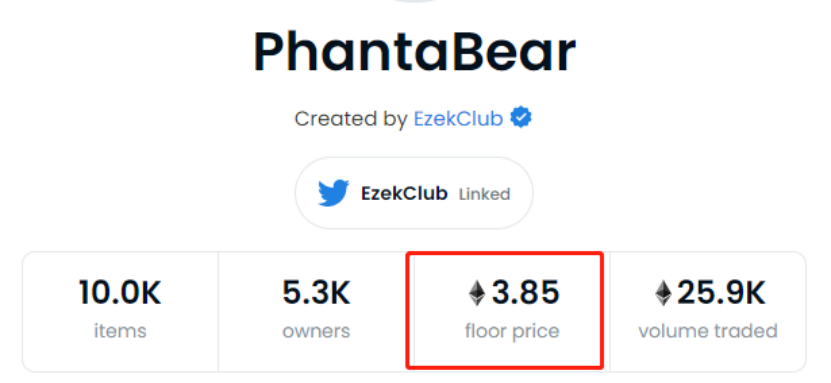Image resolution: width=831 pixels, height=383 pixels.
Task: Click the items label under 10.0K
Action: pyautogui.click(x=120, y=332)
